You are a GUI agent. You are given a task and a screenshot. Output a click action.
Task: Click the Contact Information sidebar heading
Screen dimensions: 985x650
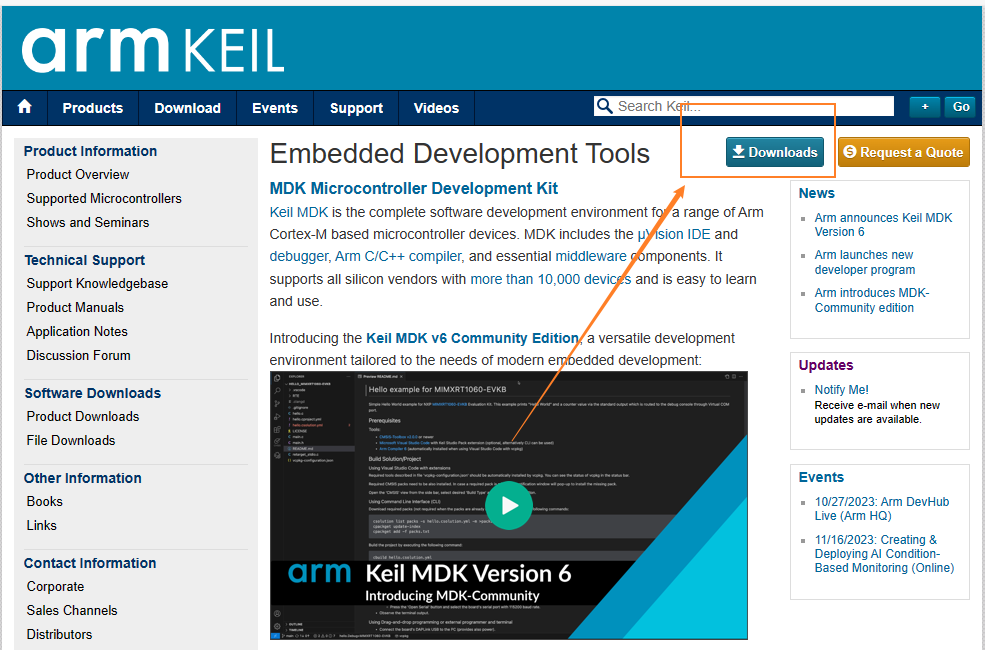(x=90, y=563)
